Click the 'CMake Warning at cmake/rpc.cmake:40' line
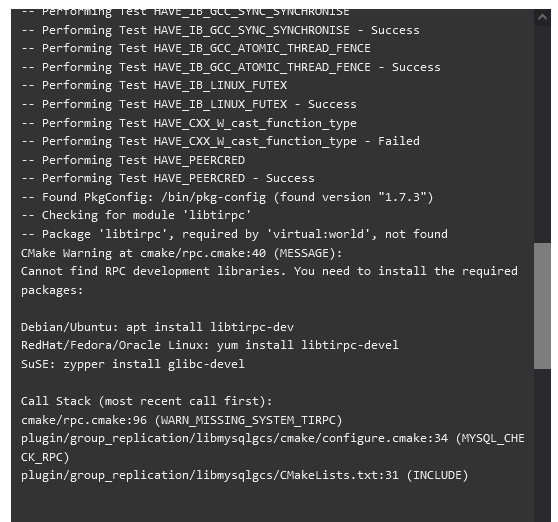The width and height of the screenshot is (558, 522). click(x=181, y=253)
